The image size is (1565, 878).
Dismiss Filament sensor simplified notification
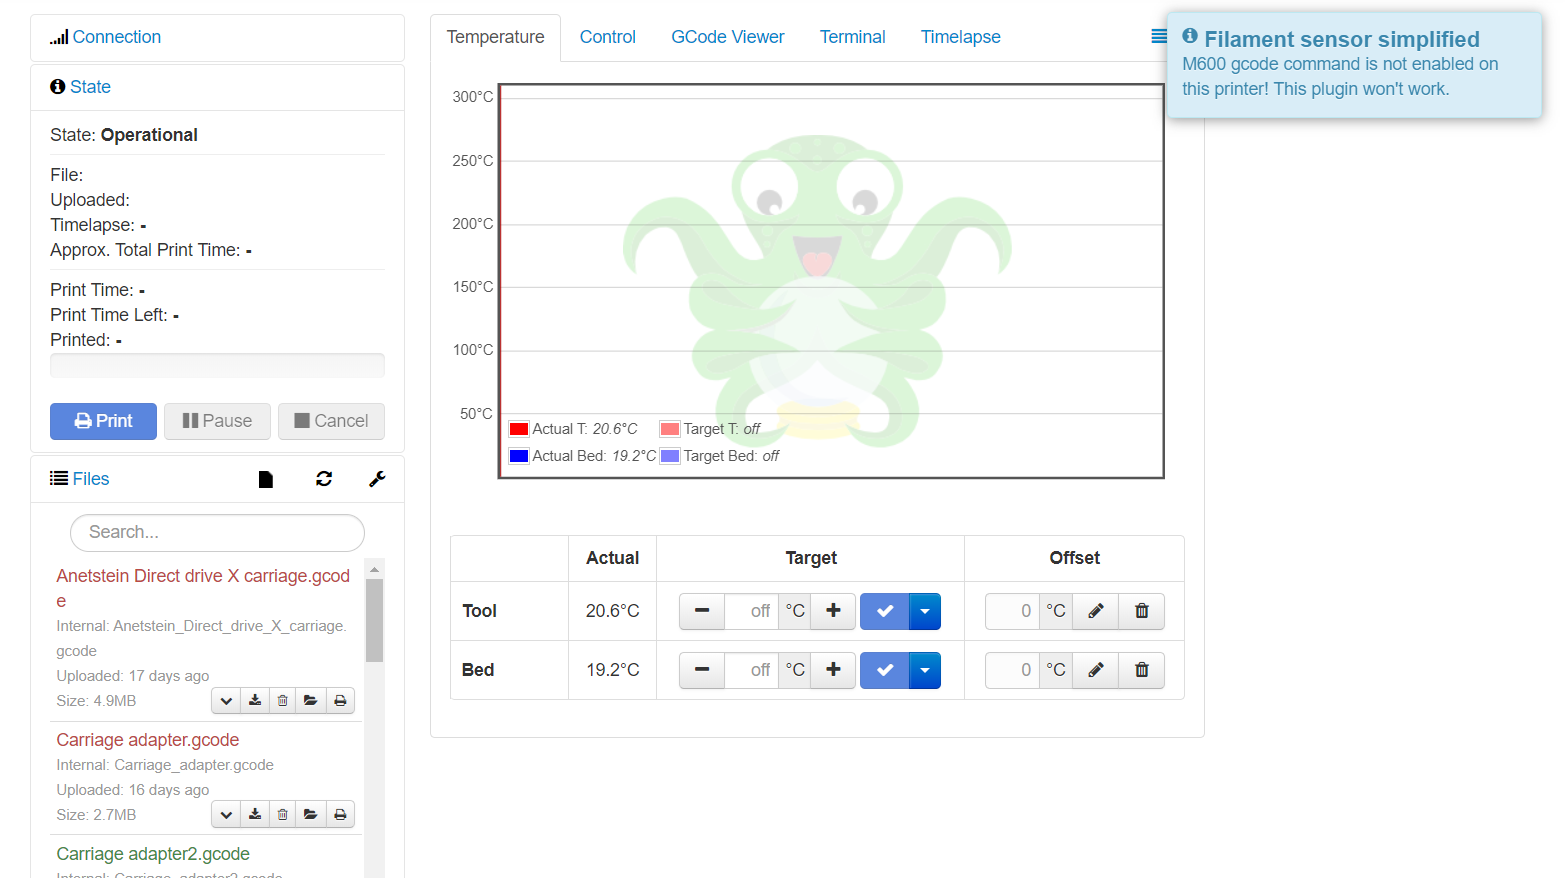[x=1354, y=65]
